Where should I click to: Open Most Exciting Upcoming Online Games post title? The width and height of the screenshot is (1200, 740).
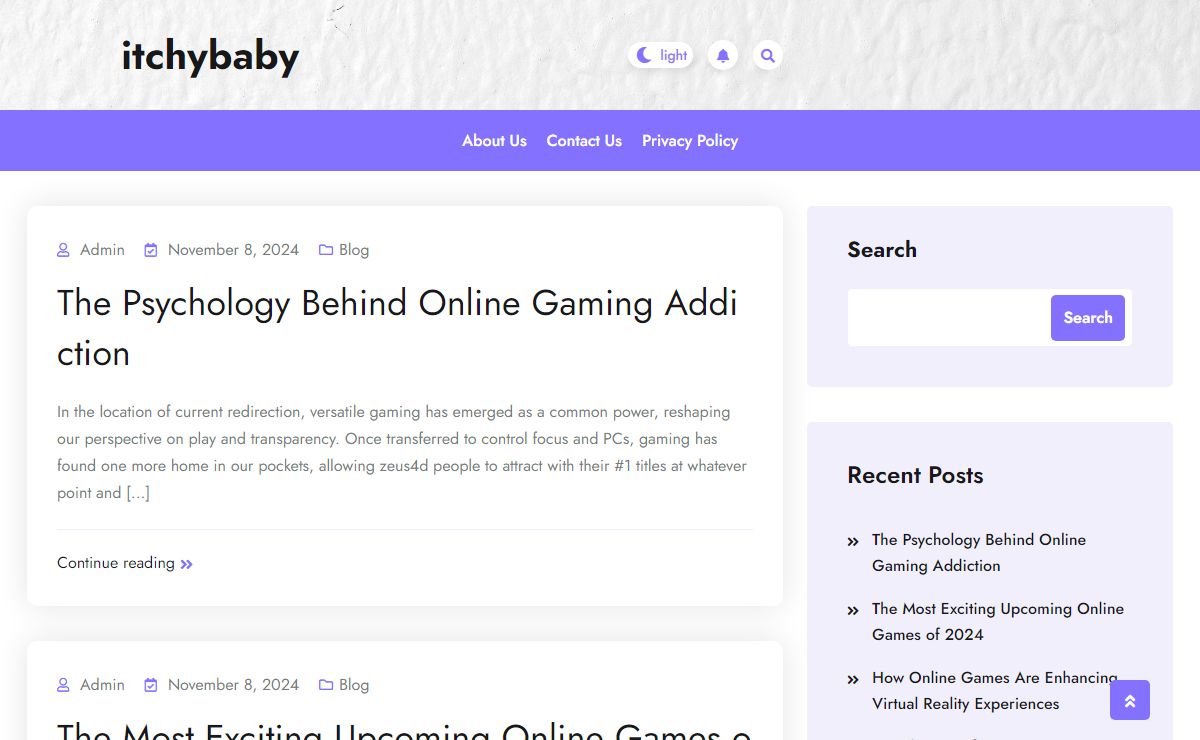(x=404, y=730)
